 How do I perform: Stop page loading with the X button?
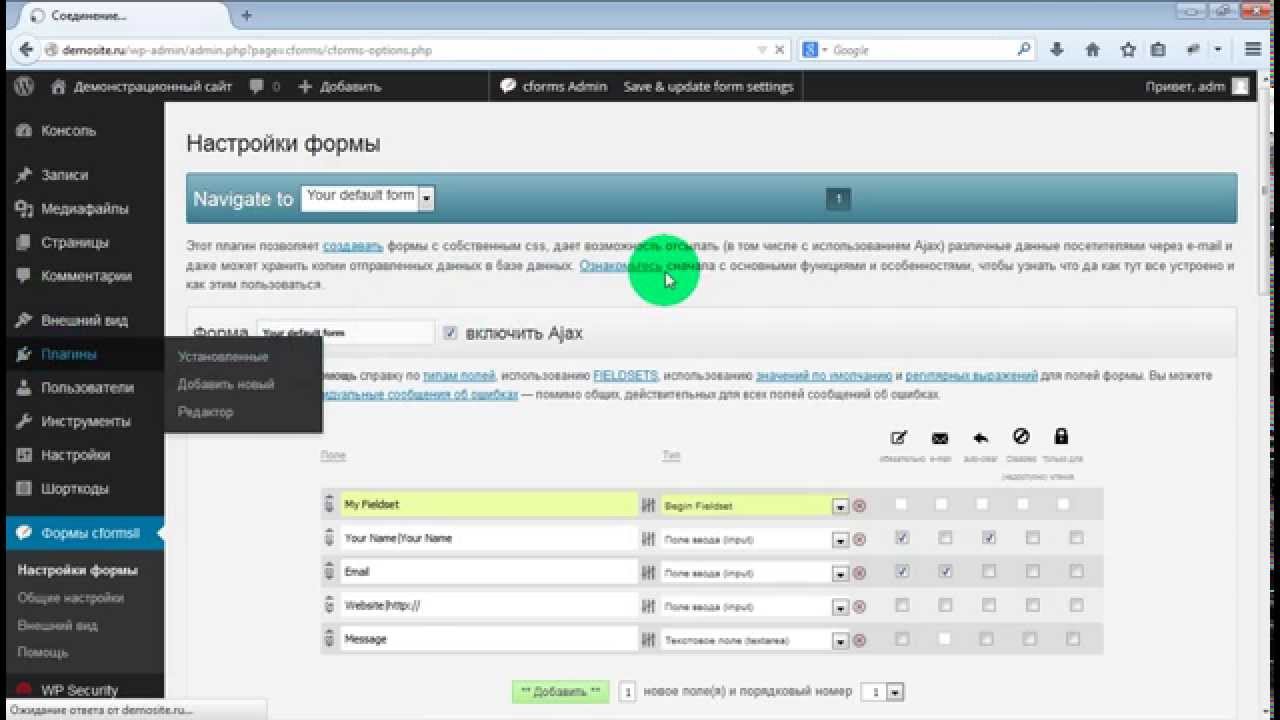(780, 49)
